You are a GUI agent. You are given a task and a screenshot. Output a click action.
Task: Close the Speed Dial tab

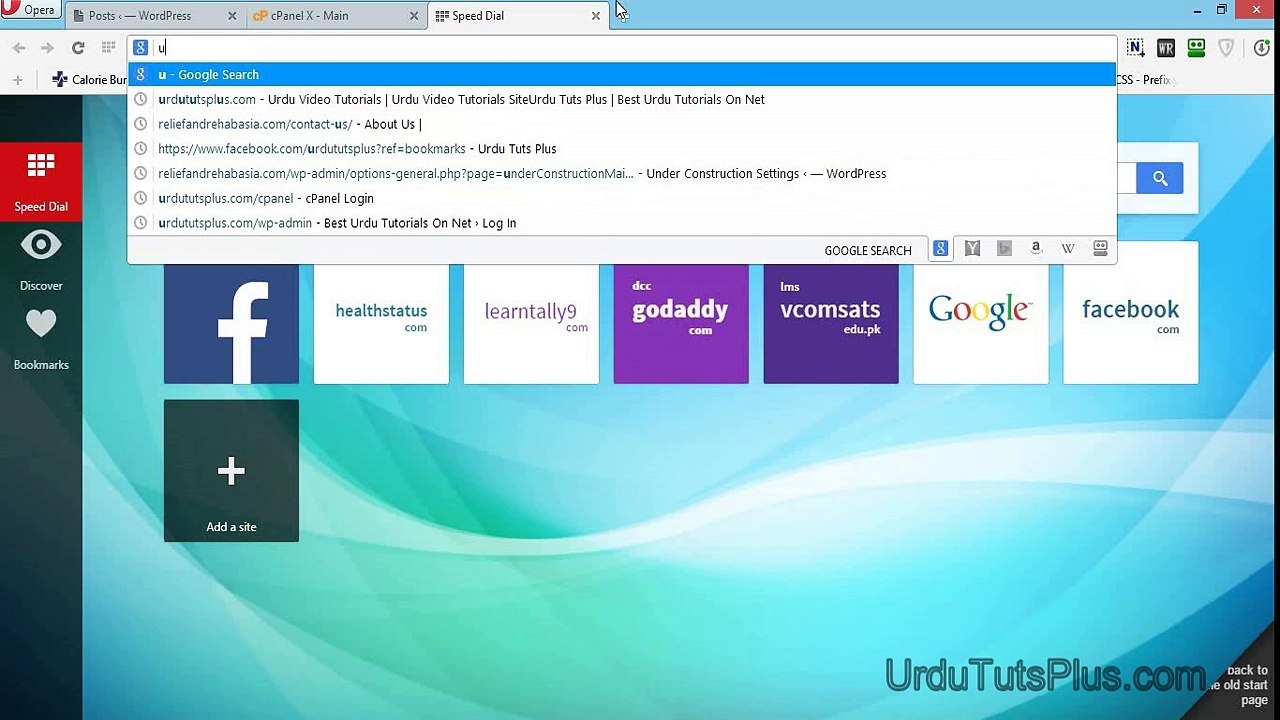595,16
